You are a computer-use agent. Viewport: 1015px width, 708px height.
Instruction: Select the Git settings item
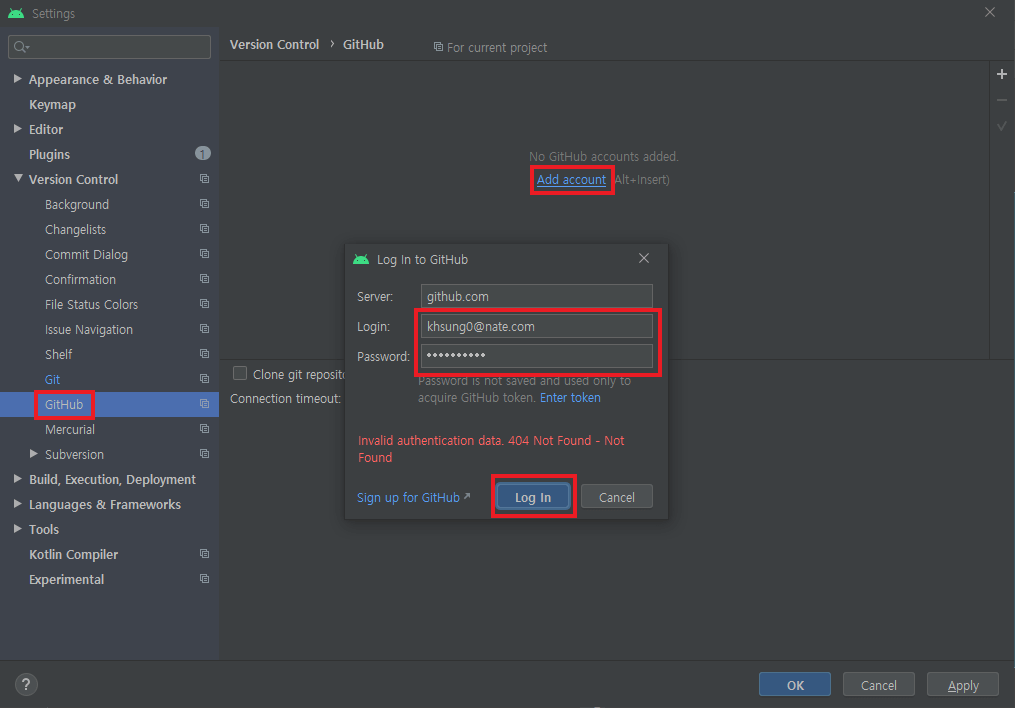(x=52, y=380)
